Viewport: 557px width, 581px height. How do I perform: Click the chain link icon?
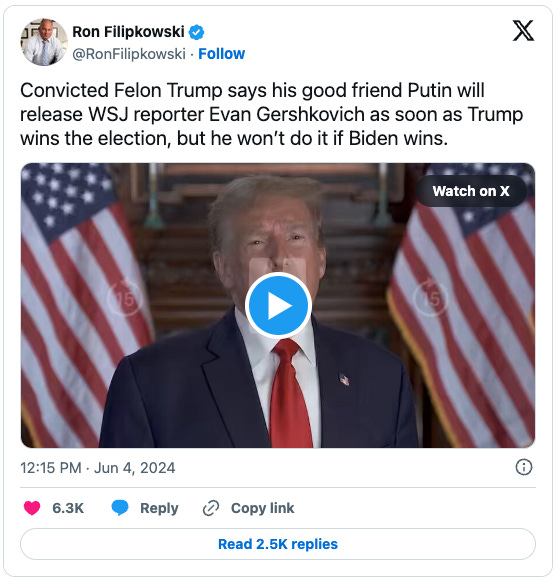point(211,508)
